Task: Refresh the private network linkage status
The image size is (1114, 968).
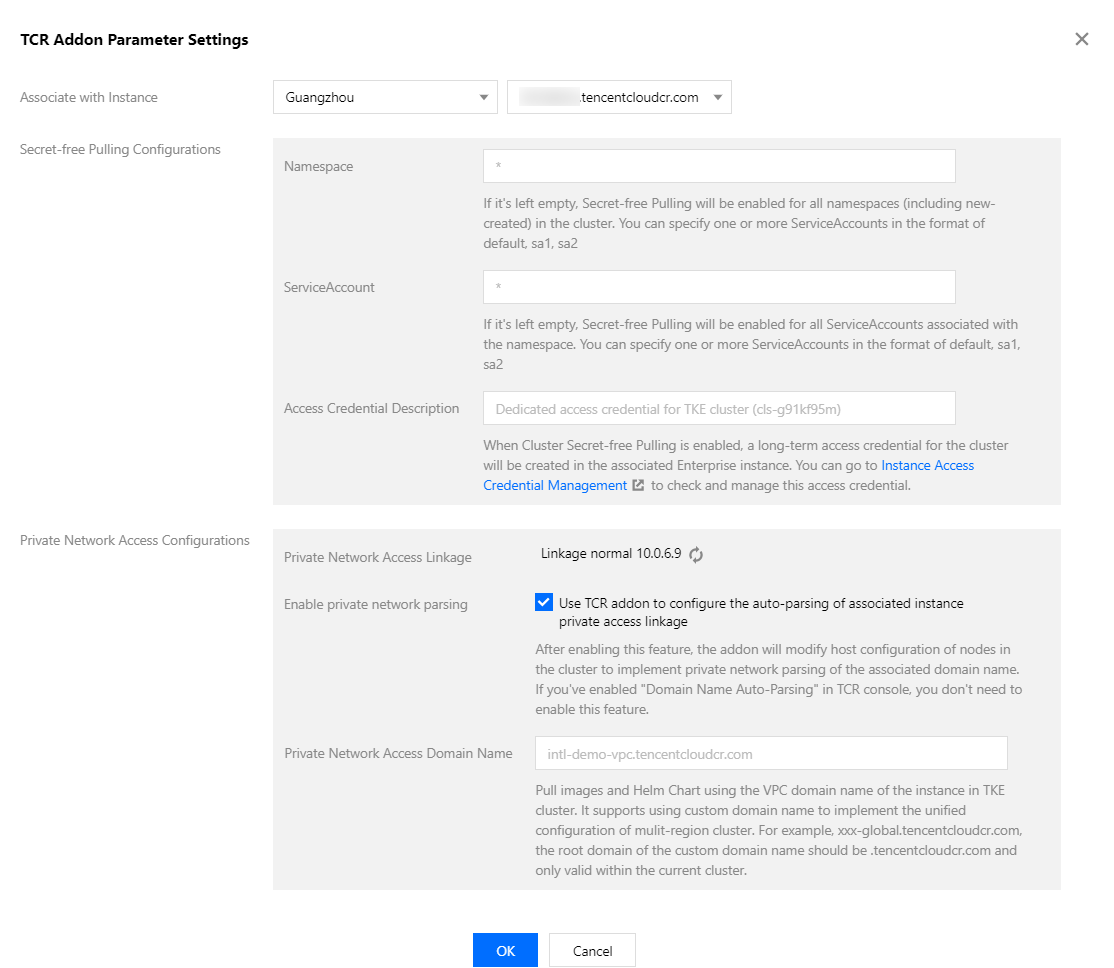Action: [696, 554]
